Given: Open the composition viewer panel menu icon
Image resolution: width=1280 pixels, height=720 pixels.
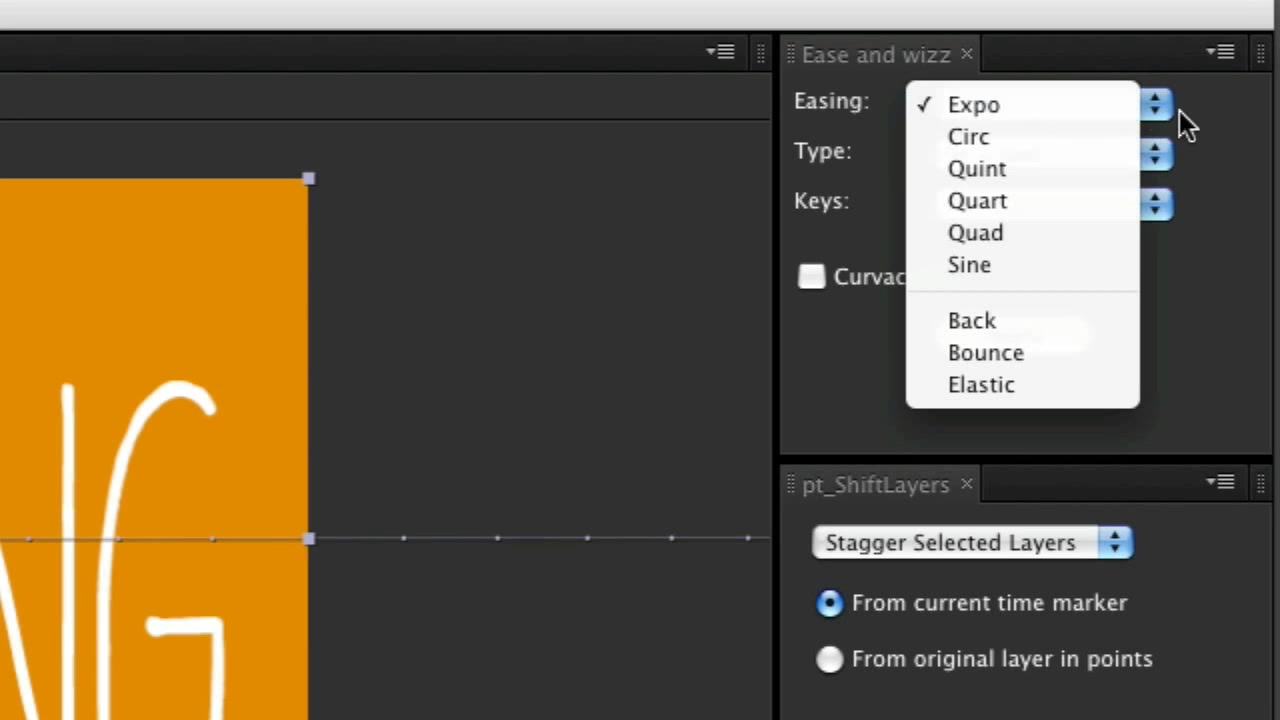Looking at the screenshot, I should point(720,52).
